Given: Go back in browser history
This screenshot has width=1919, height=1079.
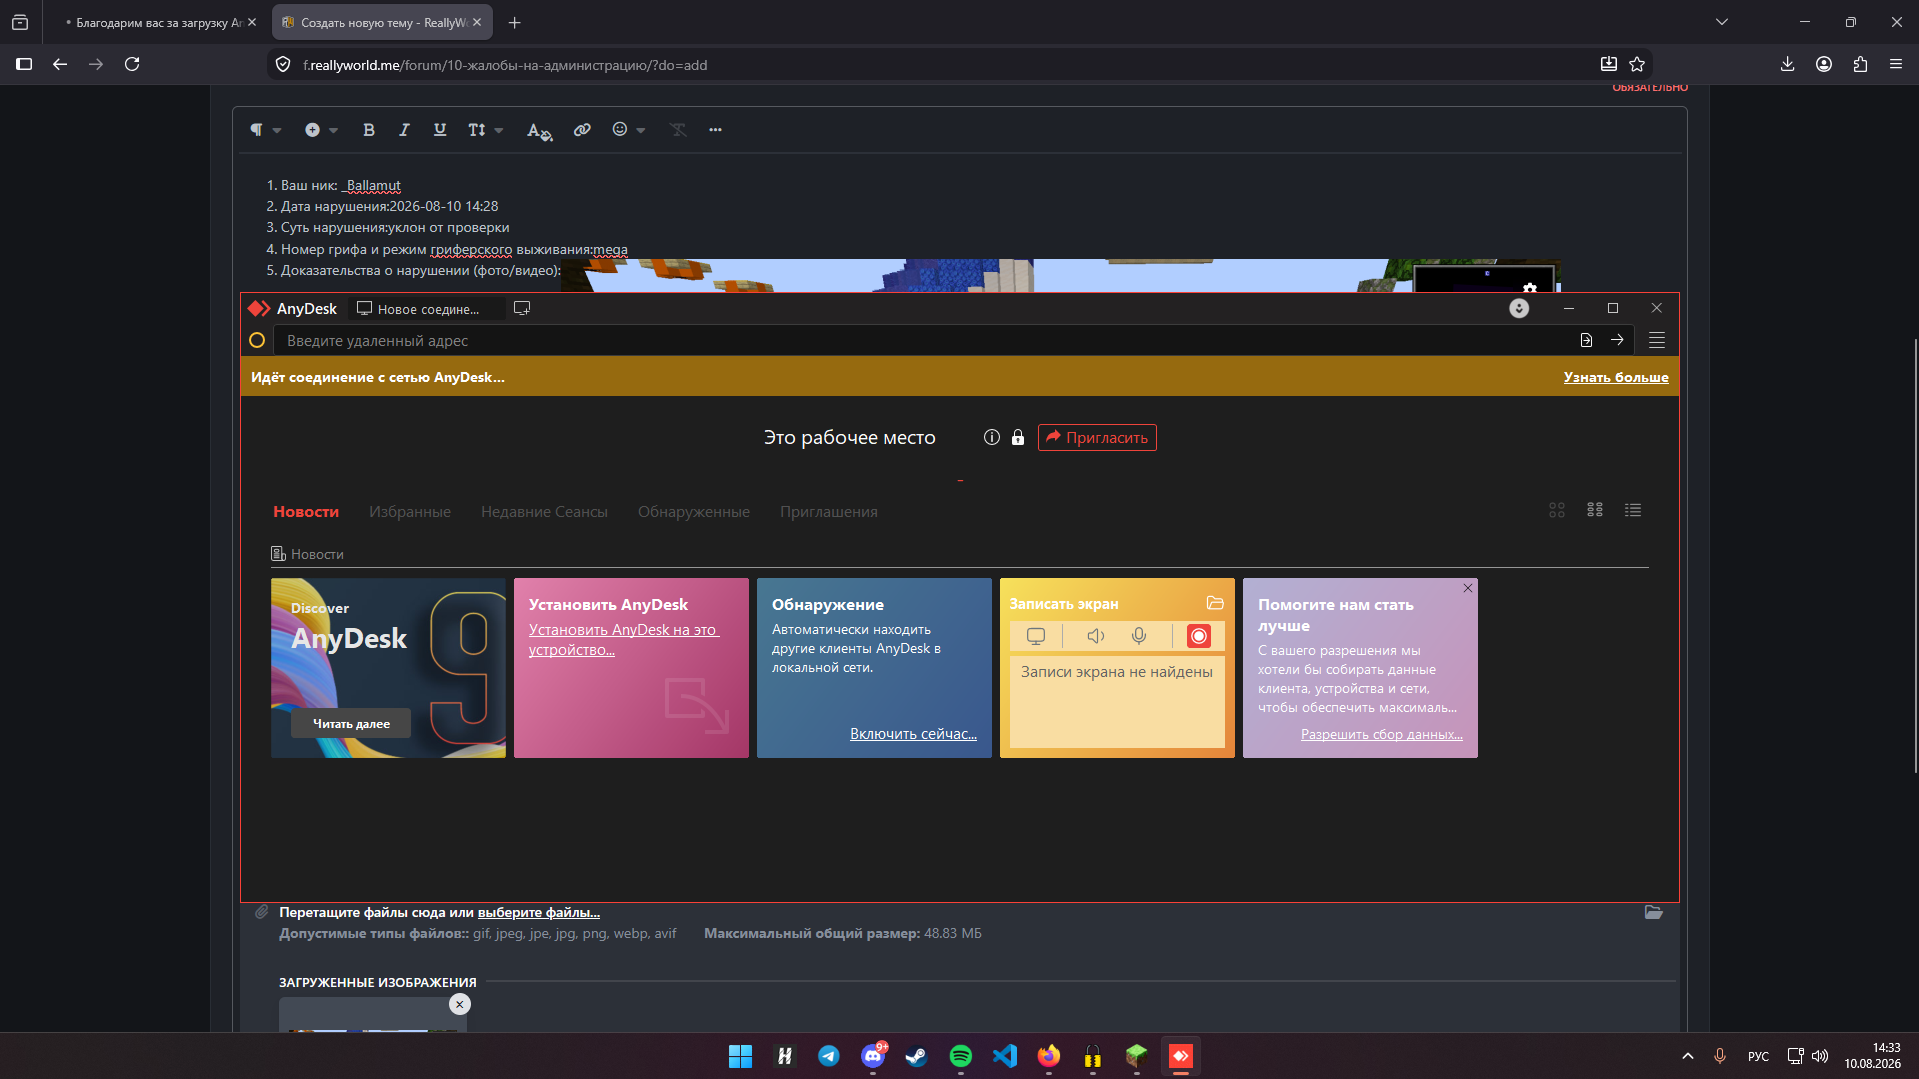Looking at the screenshot, I should pyautogui.click(x=60, y=64).
